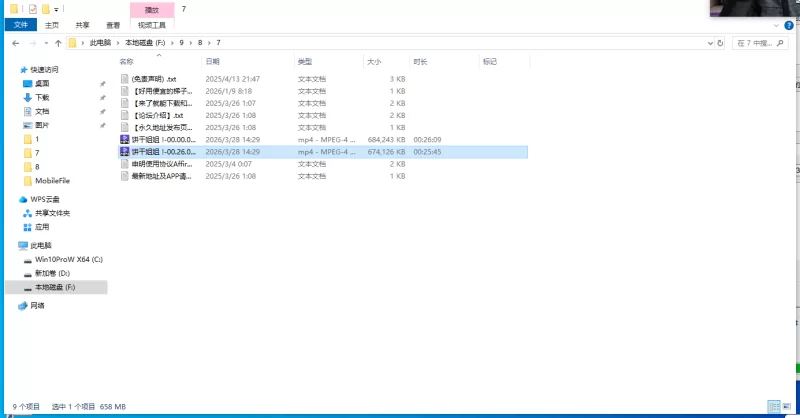Click 本地磁盘 (F:) in the breadcrumb
Screen dimensions: 800x418
click(145, 43)
